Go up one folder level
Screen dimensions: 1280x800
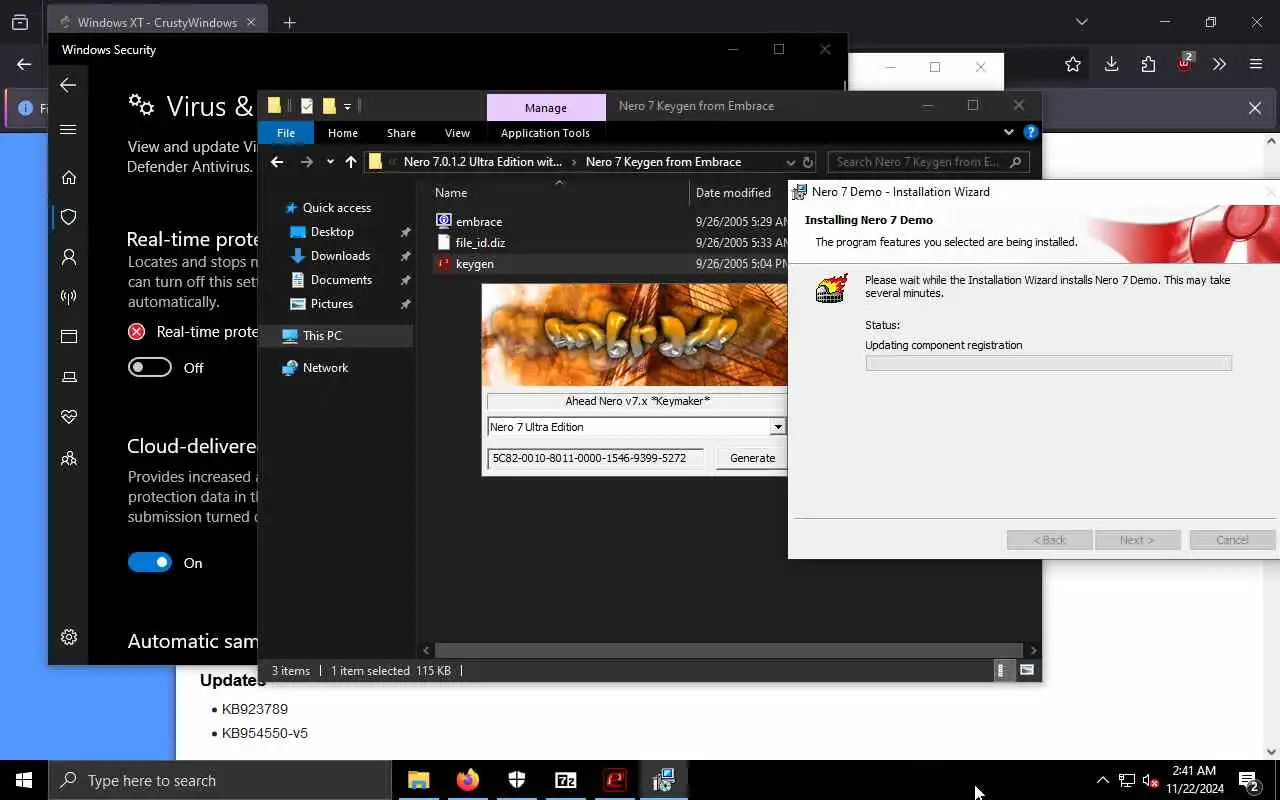351,162
